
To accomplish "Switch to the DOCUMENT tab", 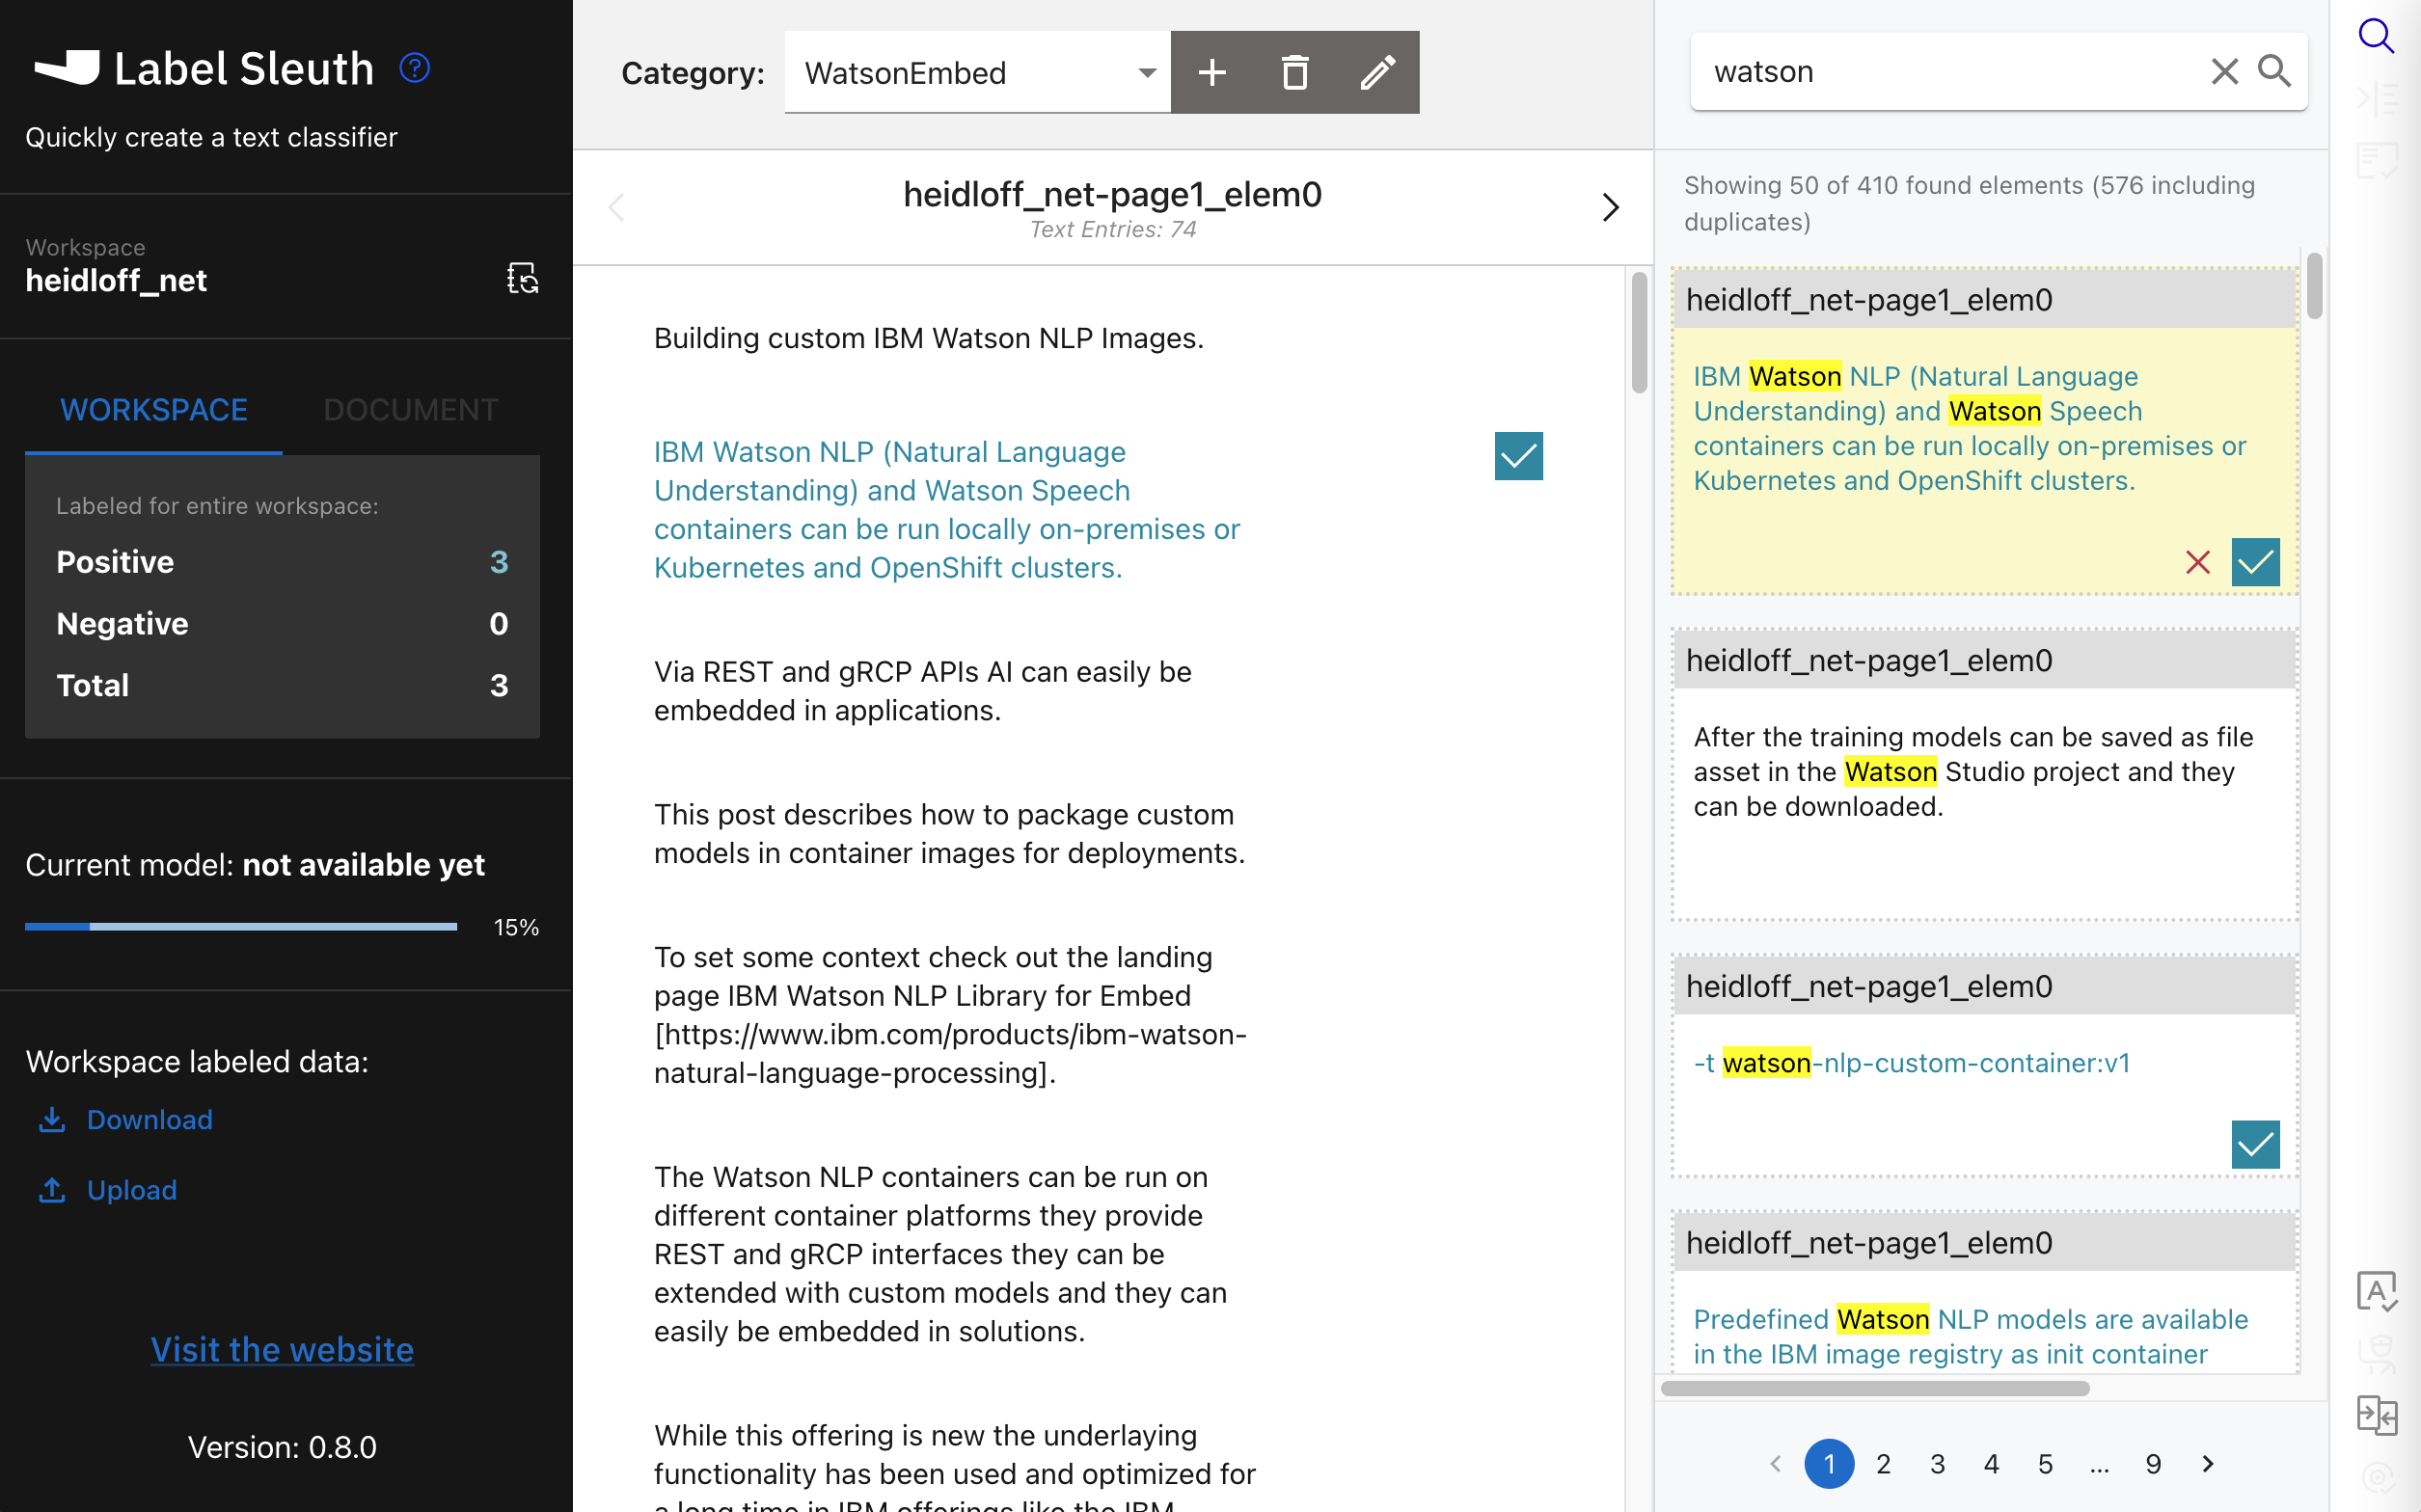I will pyautogui.click(x=410, y=410).
